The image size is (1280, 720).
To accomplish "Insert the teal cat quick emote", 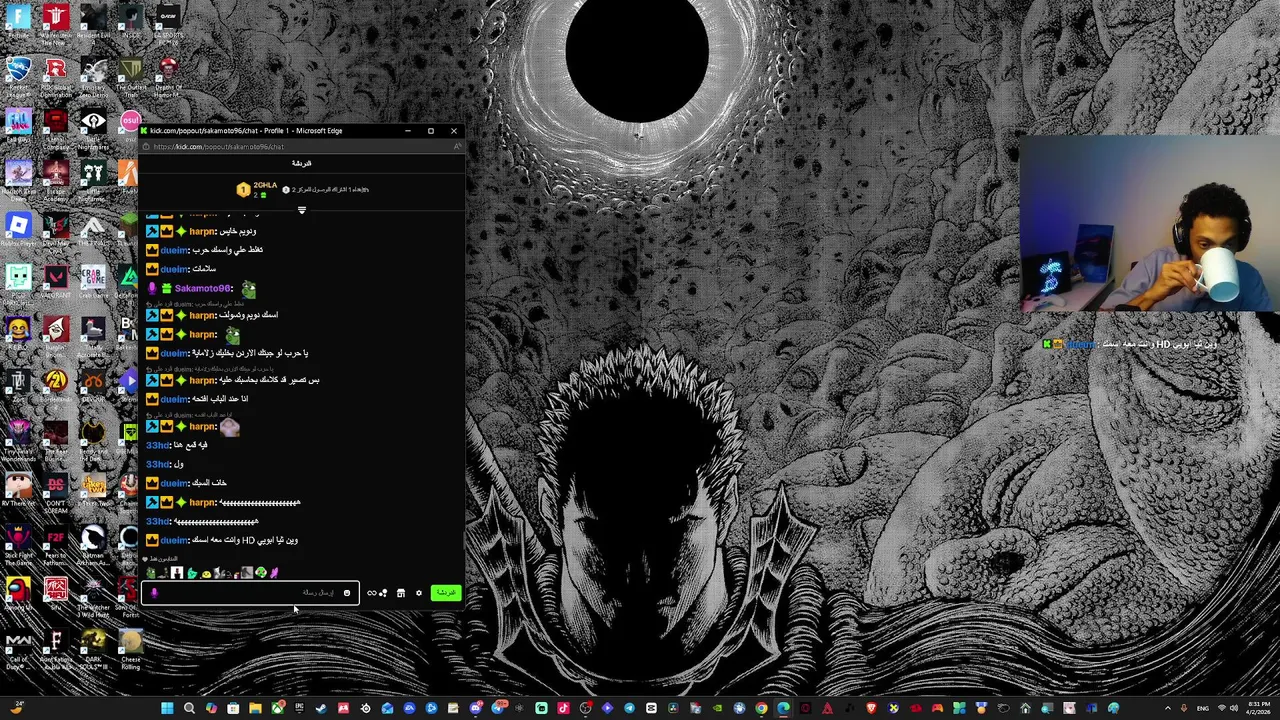I will pos(192,572).
